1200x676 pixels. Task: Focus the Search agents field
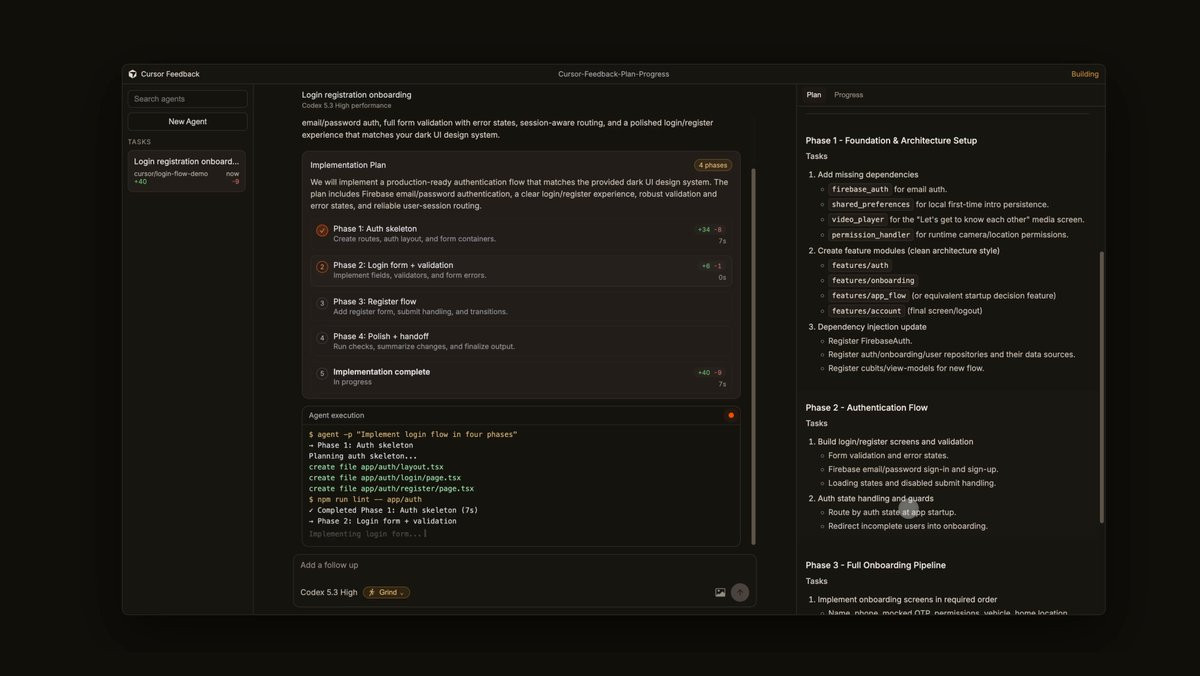(187, 99)
